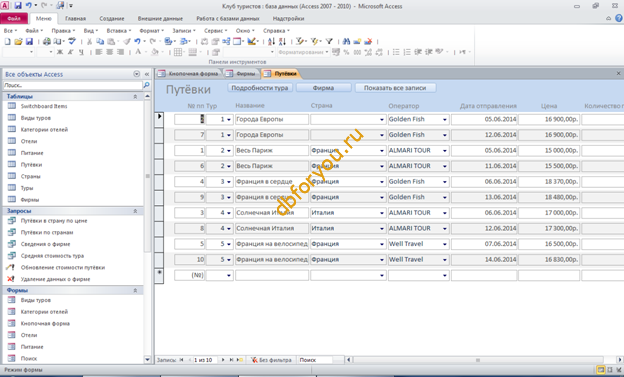Click the New record icon

(x=357, y=41)
